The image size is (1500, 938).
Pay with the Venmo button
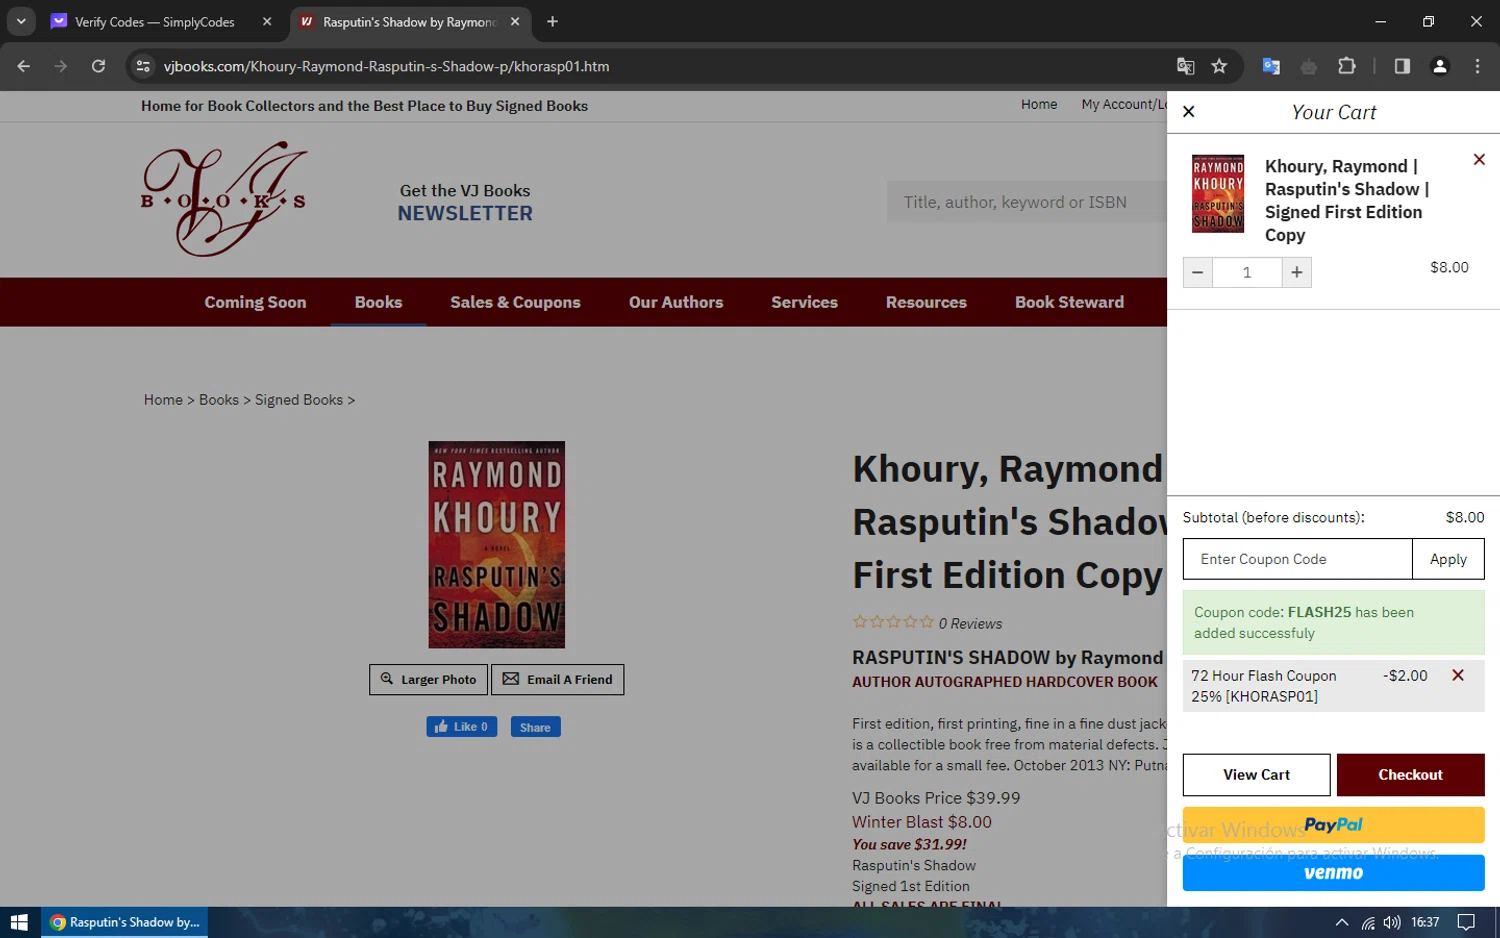tap(1333, 873)
